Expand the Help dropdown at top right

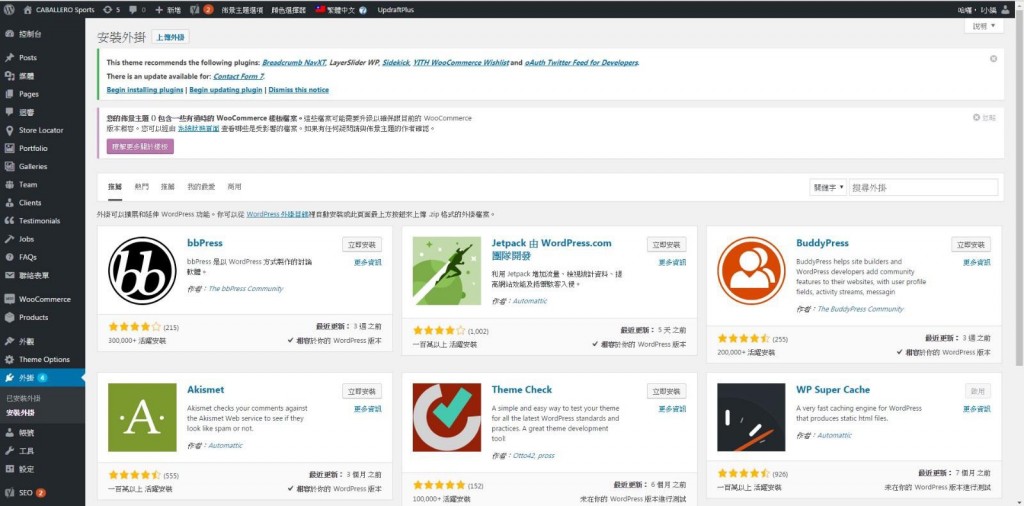[x=984, y=26]
